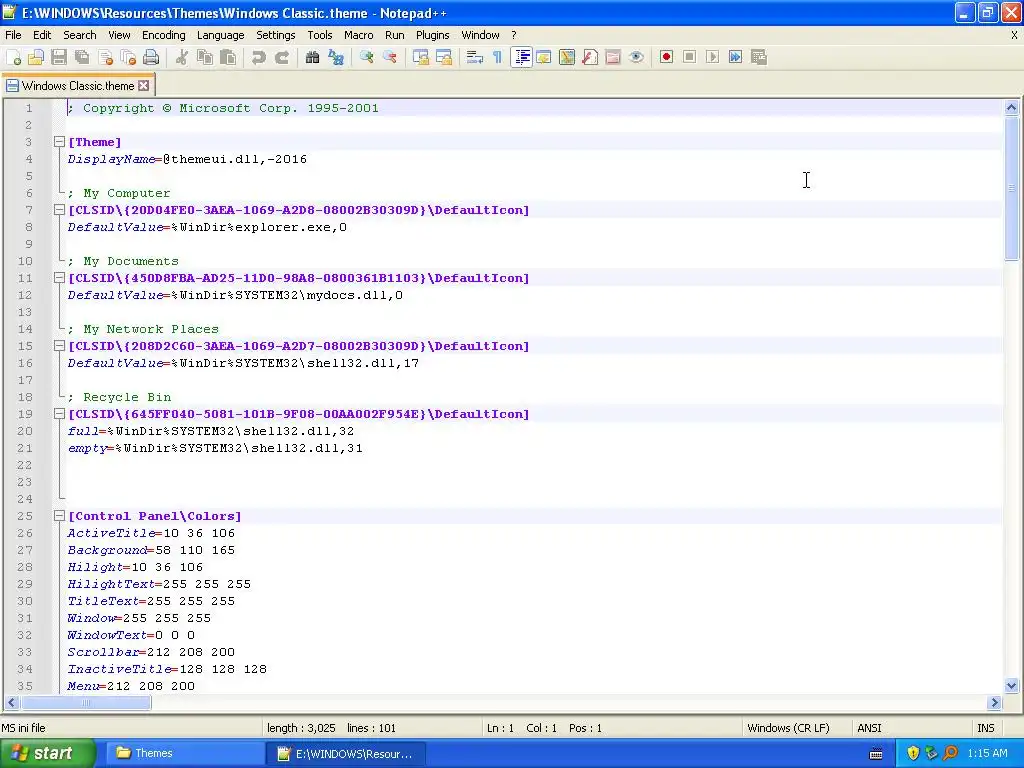1024x768 pixels.
Task: Click the MS ini file status label
Action: point(24,728)
